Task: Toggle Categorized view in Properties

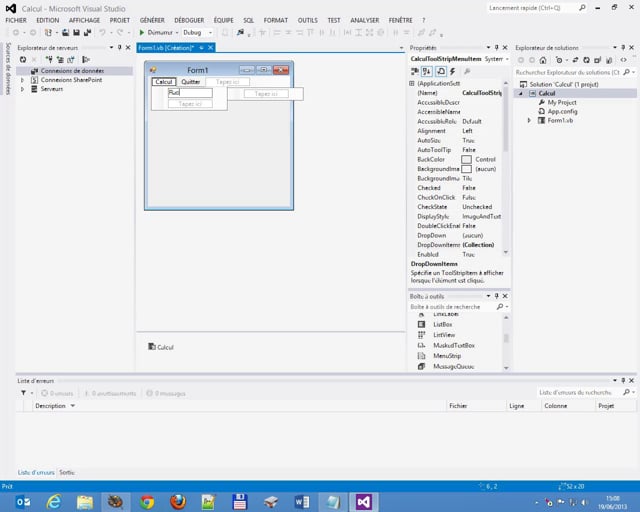Action: [x=415, y=71]
